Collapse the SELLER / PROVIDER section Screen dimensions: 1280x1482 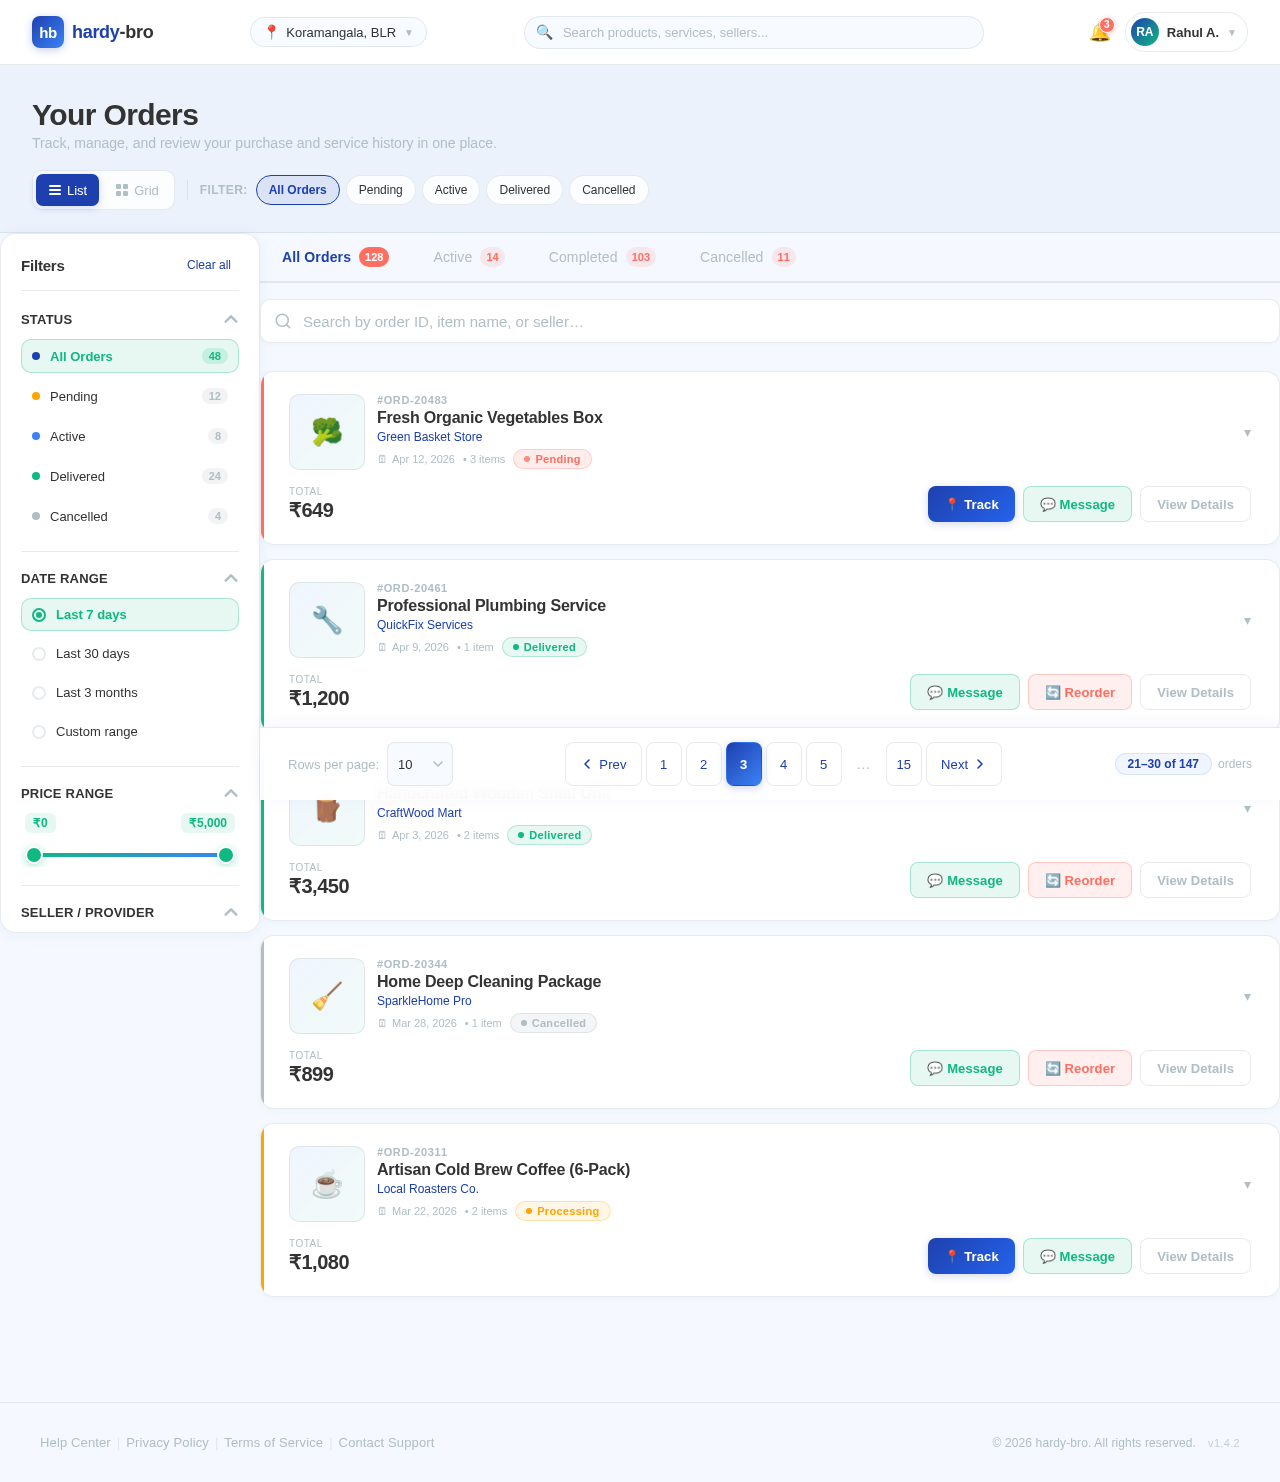pyautogui.click(x=231, y=912)
